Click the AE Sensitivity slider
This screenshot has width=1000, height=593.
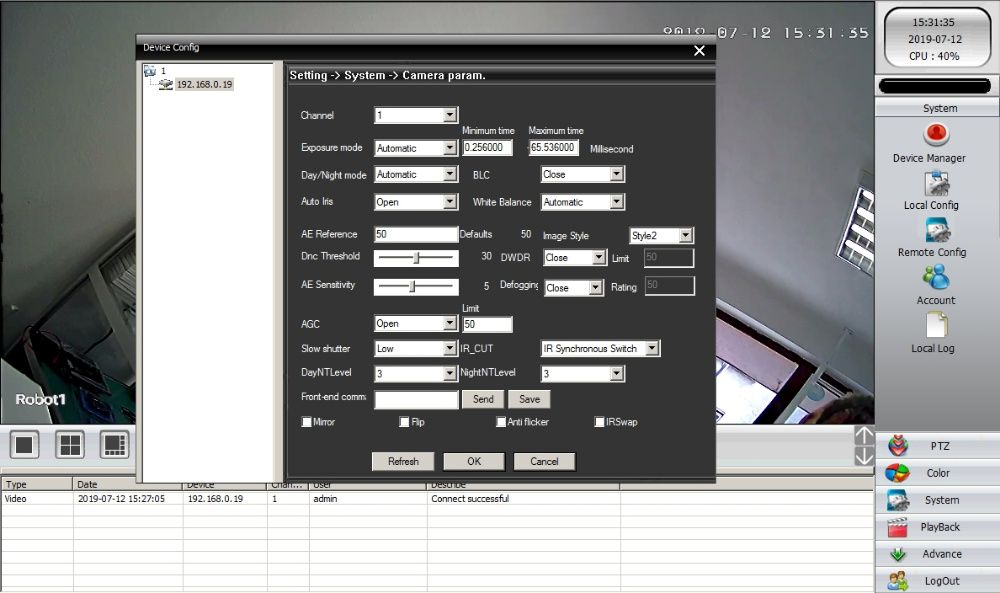click(x=416, y=286)
